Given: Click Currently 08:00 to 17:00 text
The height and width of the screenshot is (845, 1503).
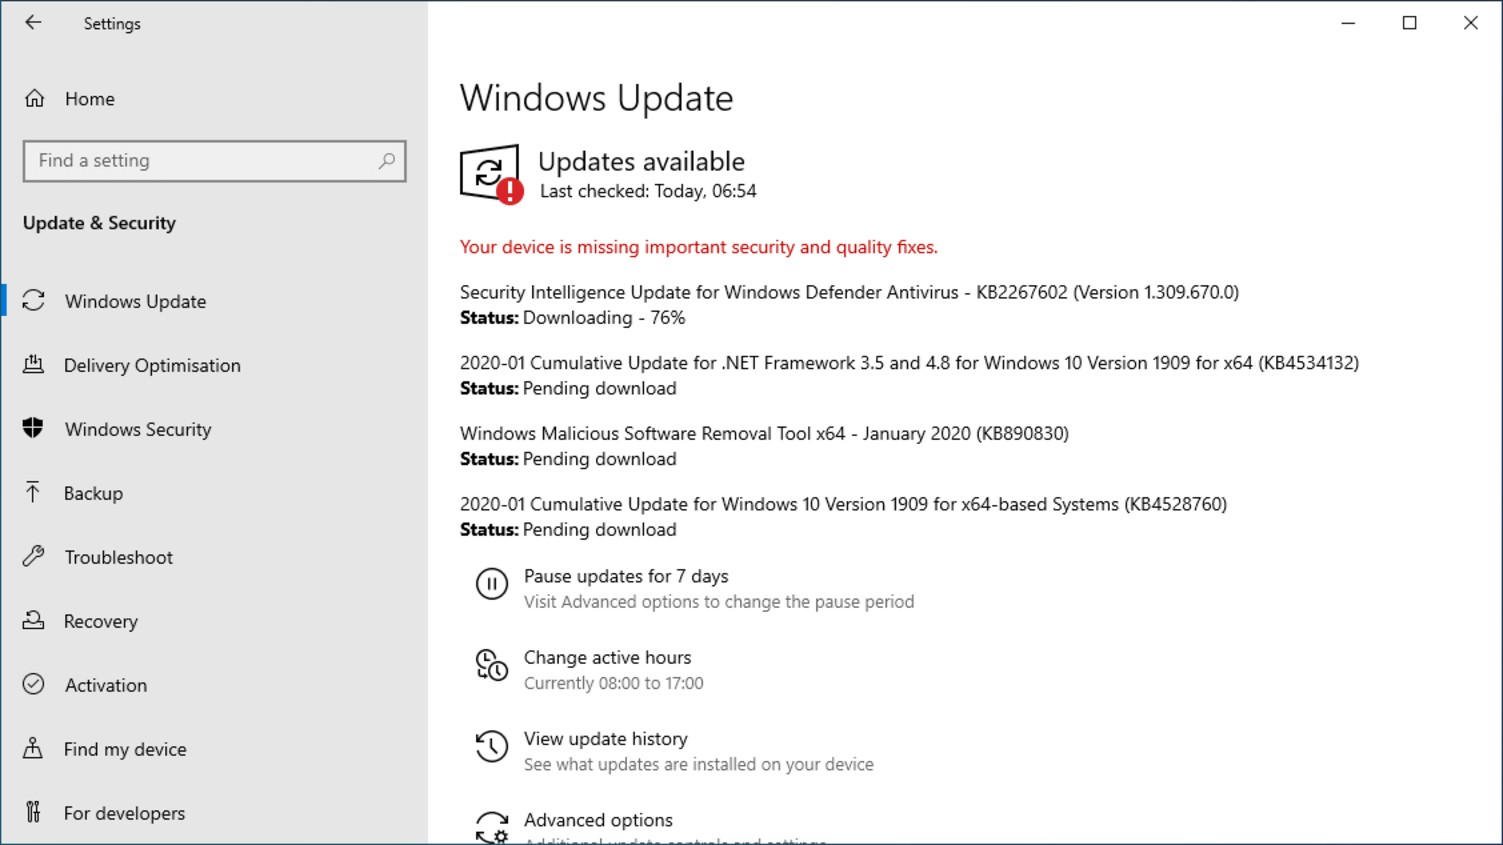Looking at the screenshot, I should tap(613, 683).
